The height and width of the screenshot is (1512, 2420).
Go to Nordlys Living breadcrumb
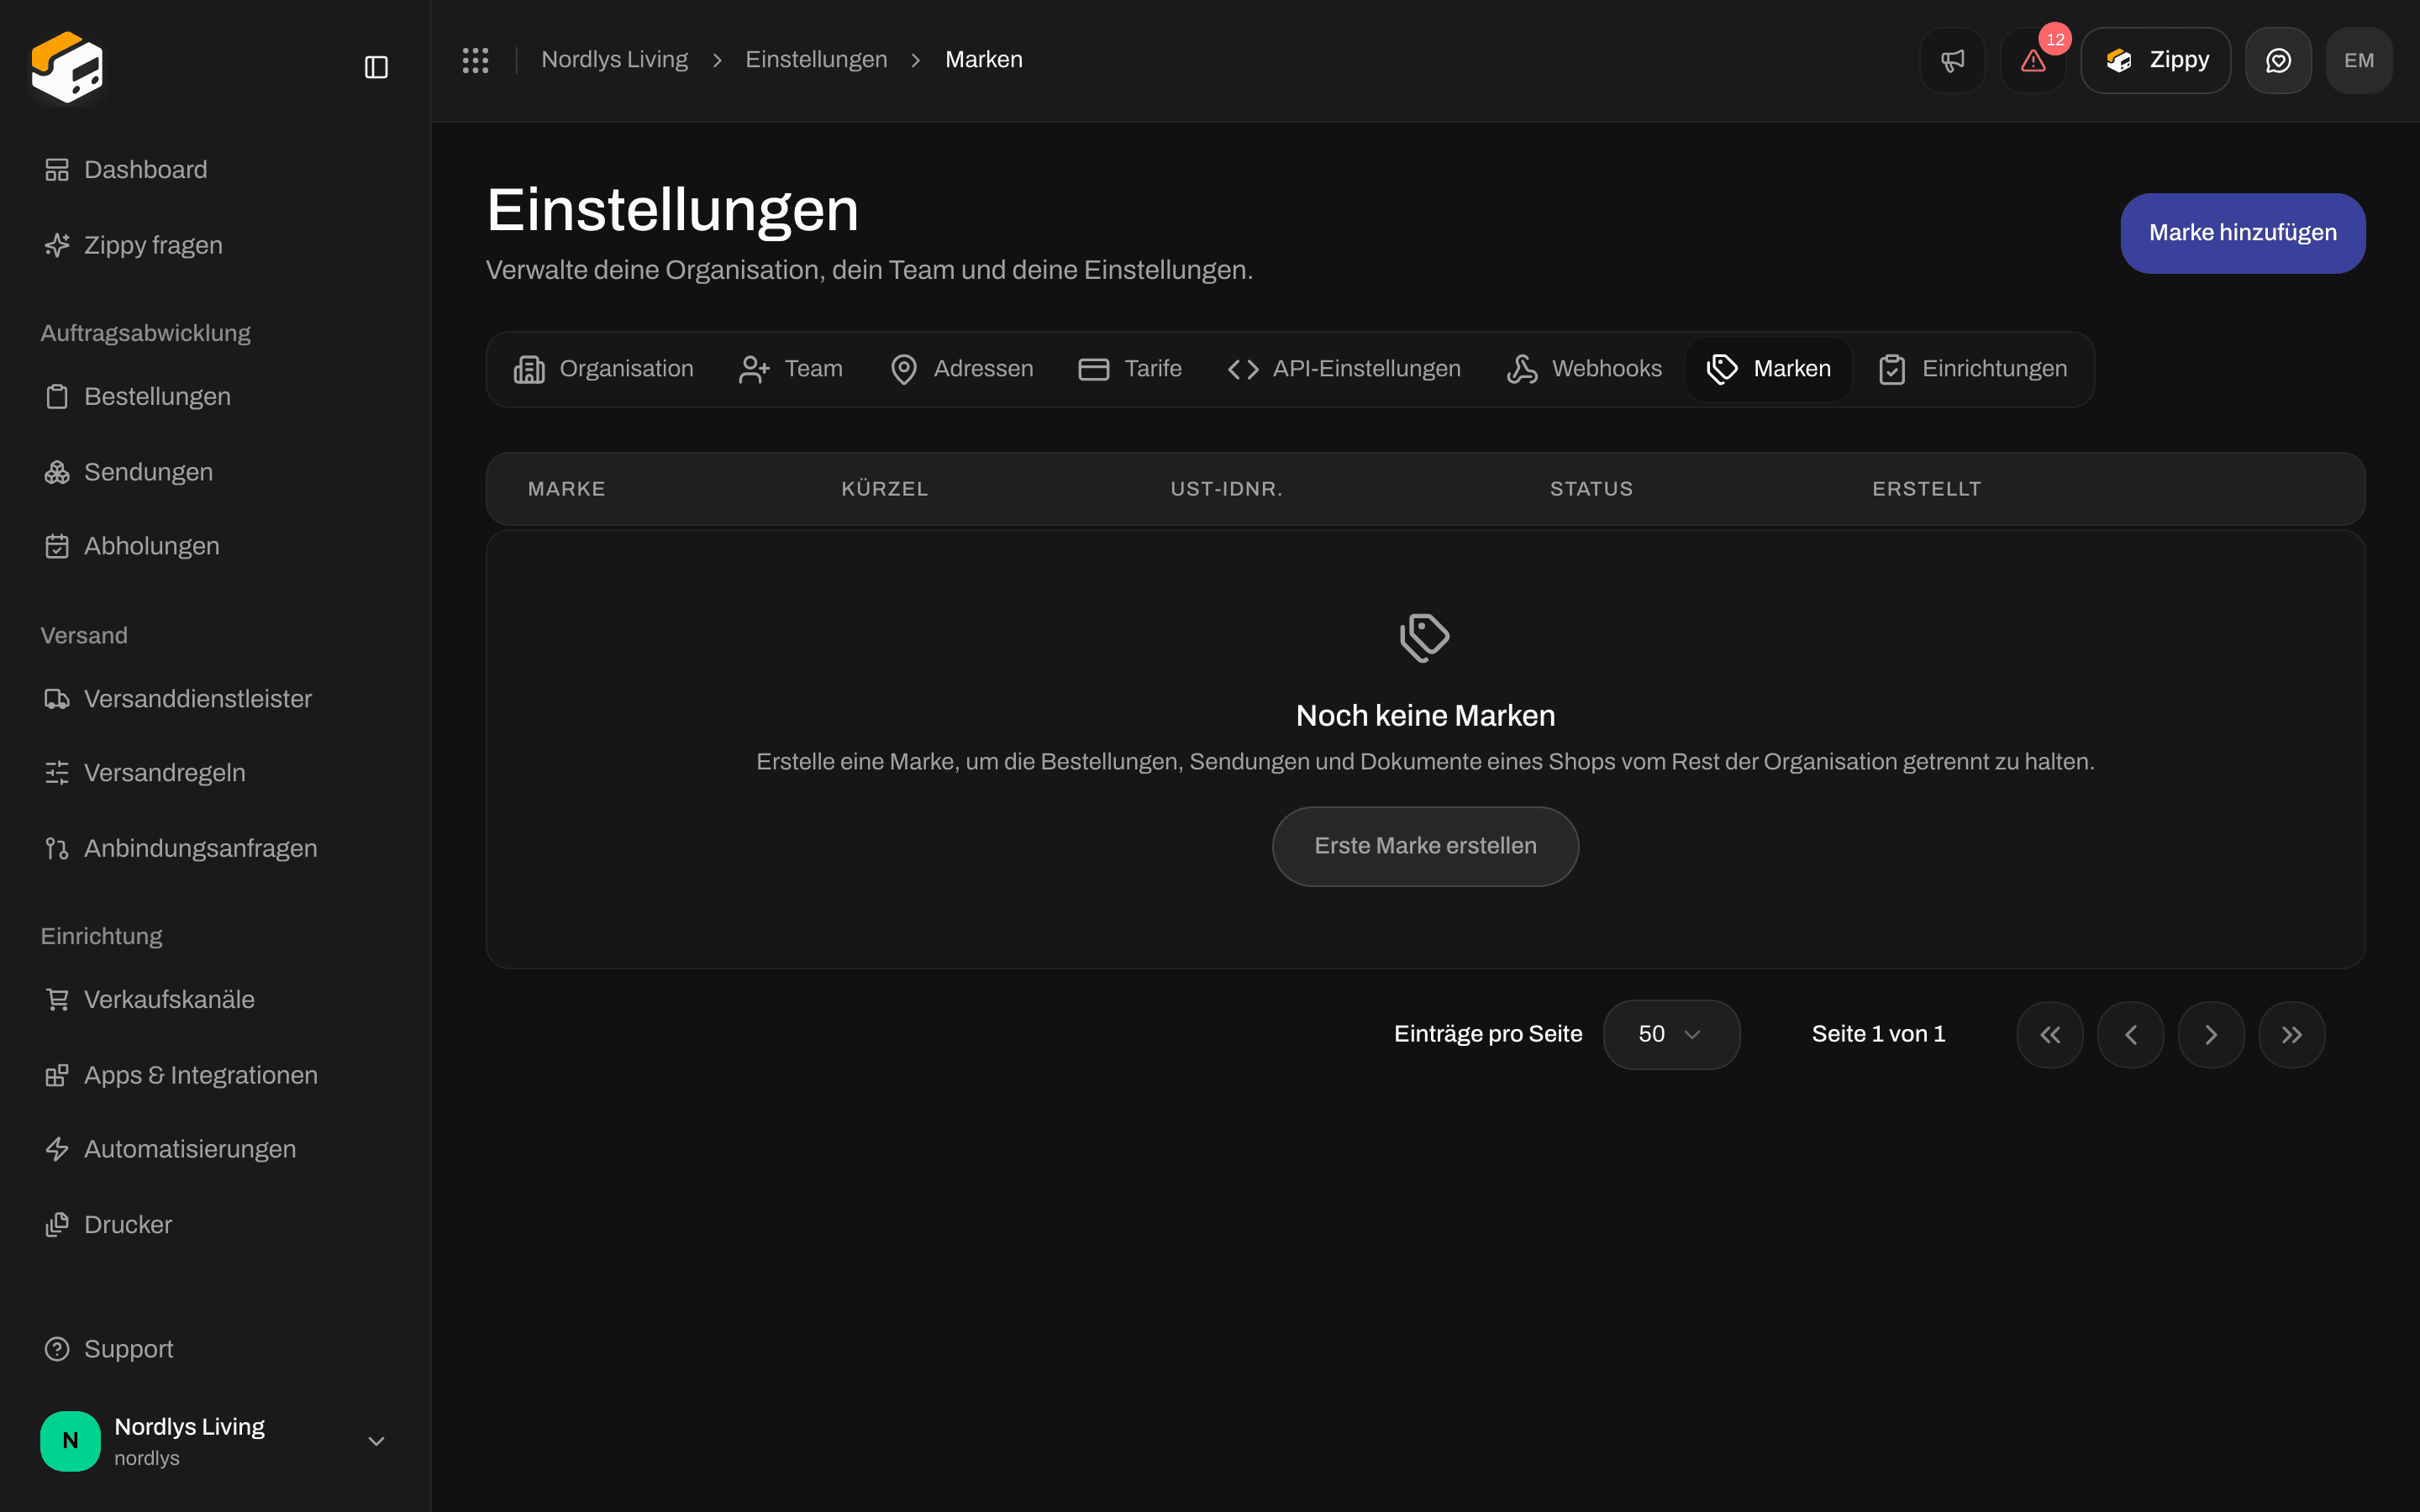[614, 60]
